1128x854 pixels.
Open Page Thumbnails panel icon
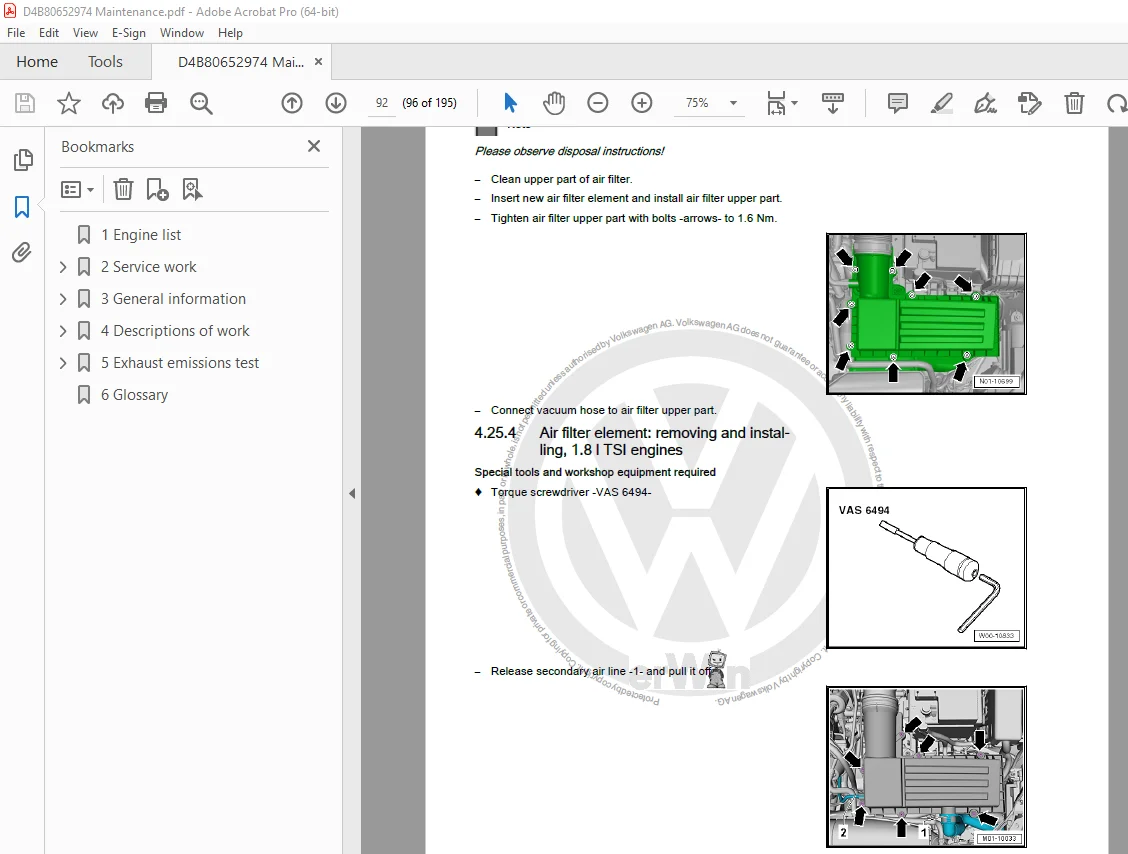click(x=22, y=160)
